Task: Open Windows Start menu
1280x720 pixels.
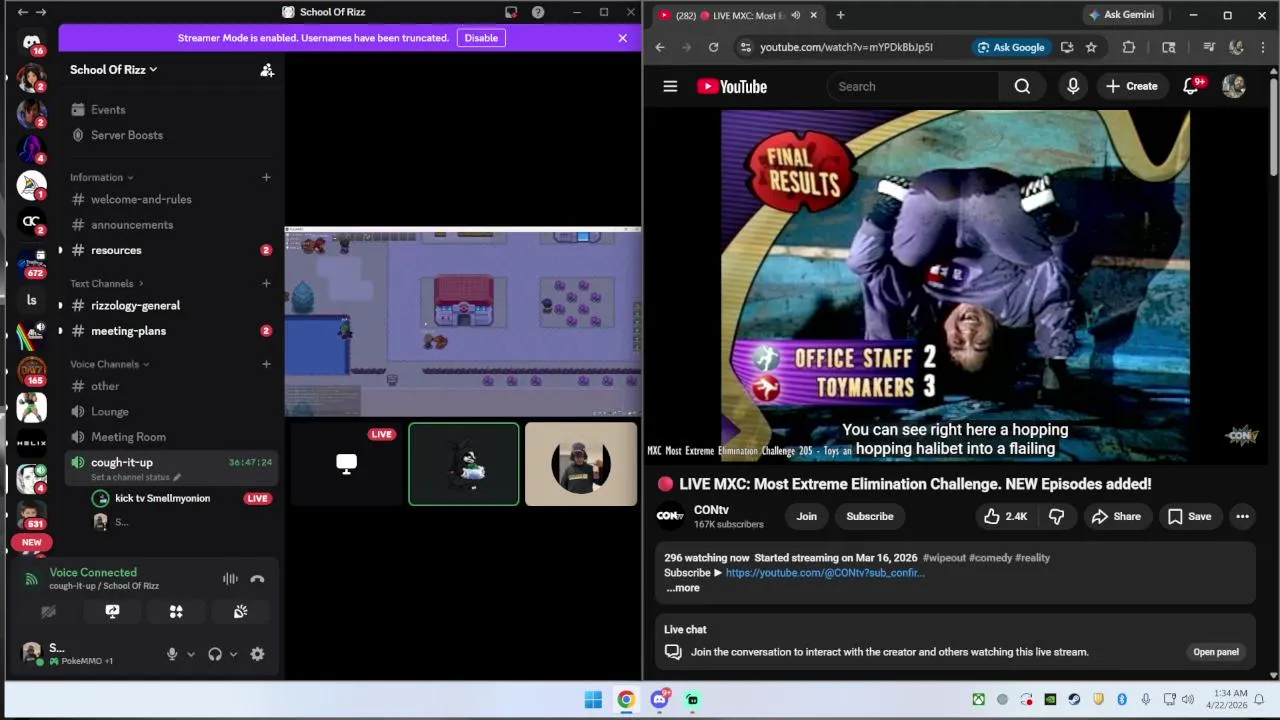Action: [593, 700]
